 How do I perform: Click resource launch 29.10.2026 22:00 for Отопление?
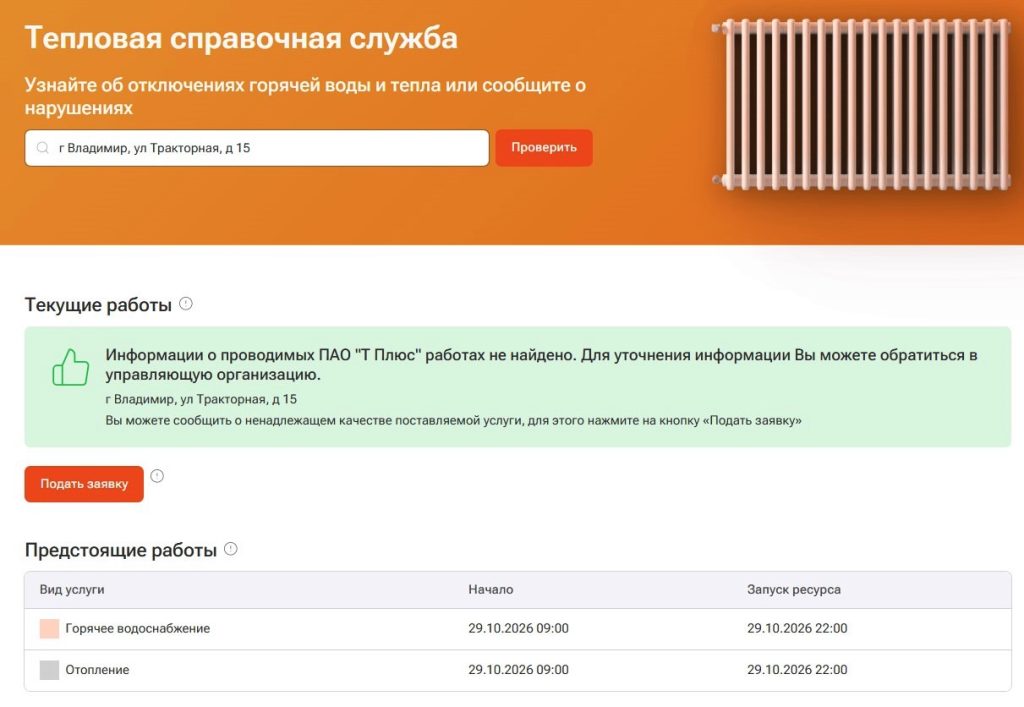click(797, 670)
